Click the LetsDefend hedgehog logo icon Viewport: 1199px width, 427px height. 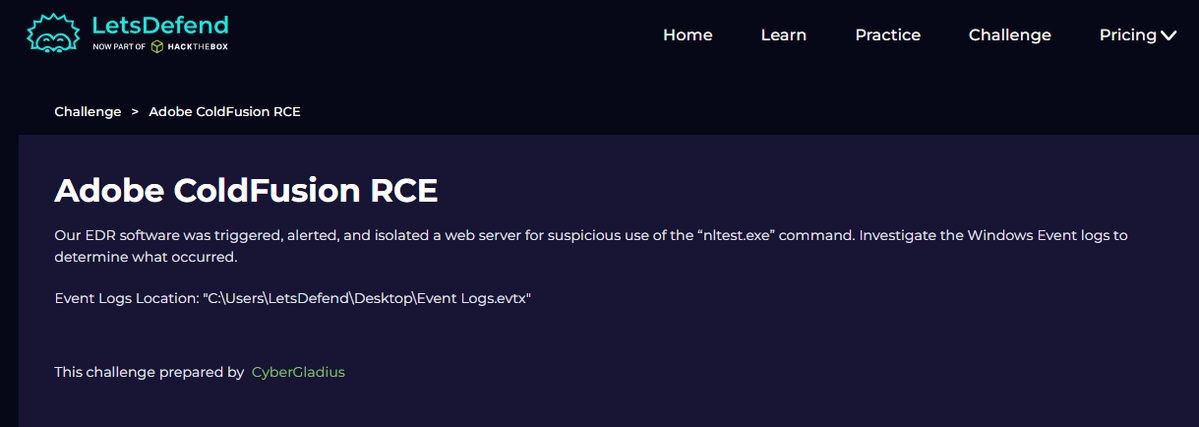(55, 34)
